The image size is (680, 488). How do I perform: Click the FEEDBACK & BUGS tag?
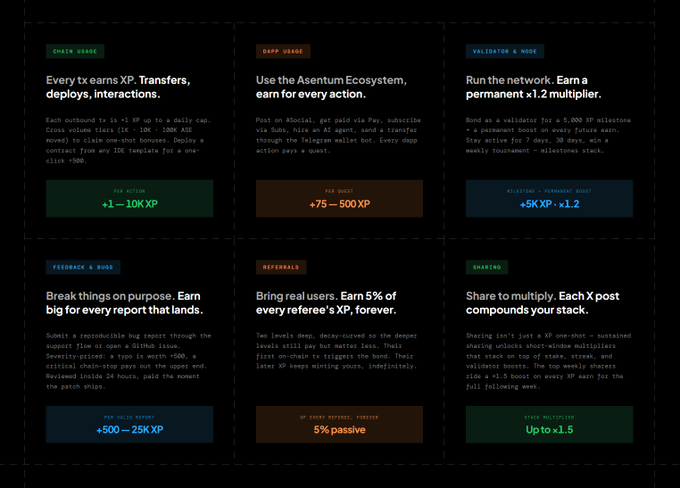pos(83,267)
